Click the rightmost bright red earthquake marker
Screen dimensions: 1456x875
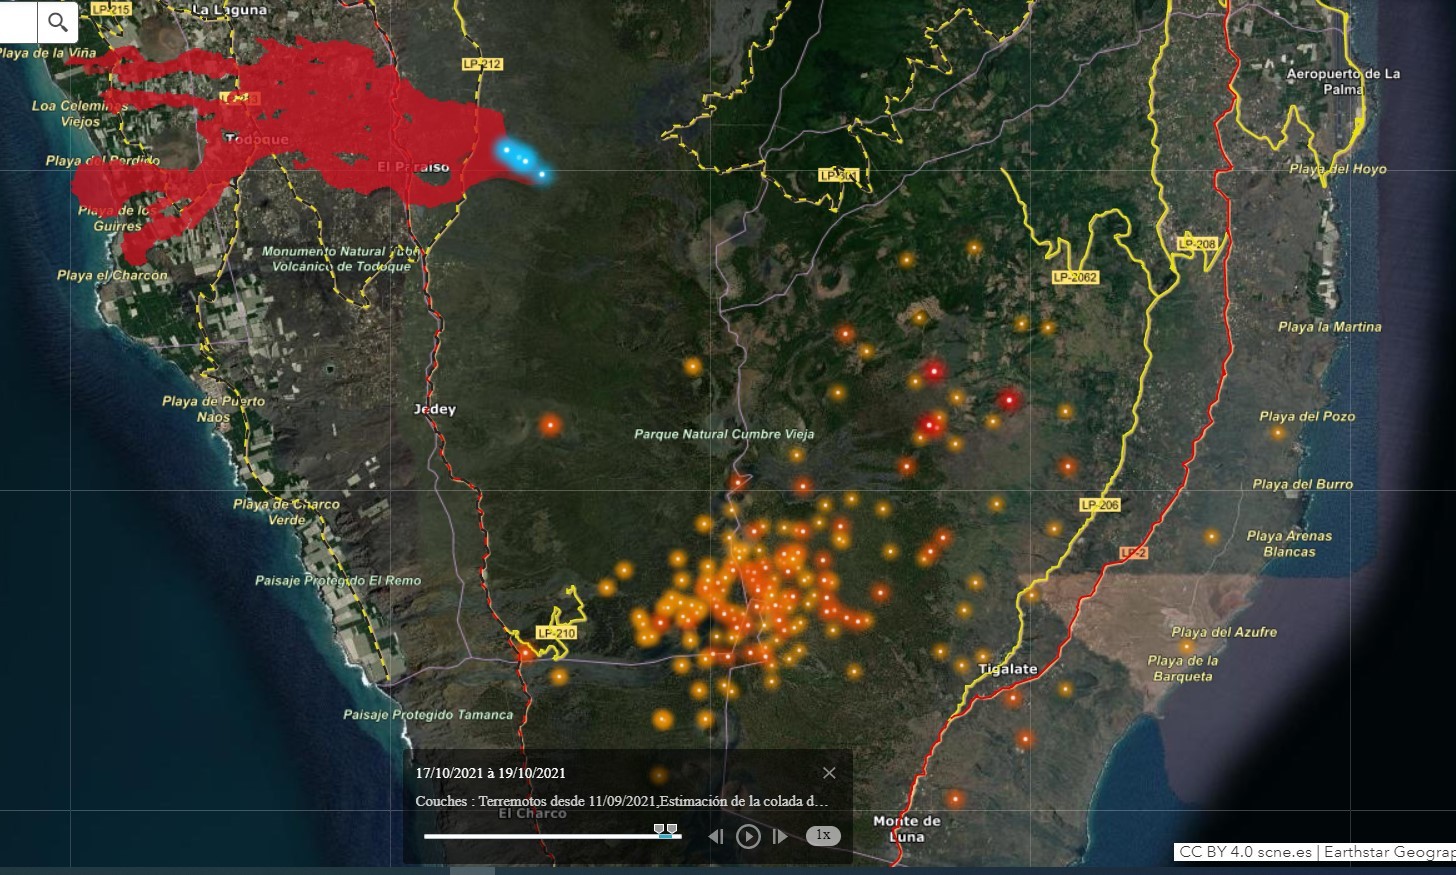(x=1009, y=401)
